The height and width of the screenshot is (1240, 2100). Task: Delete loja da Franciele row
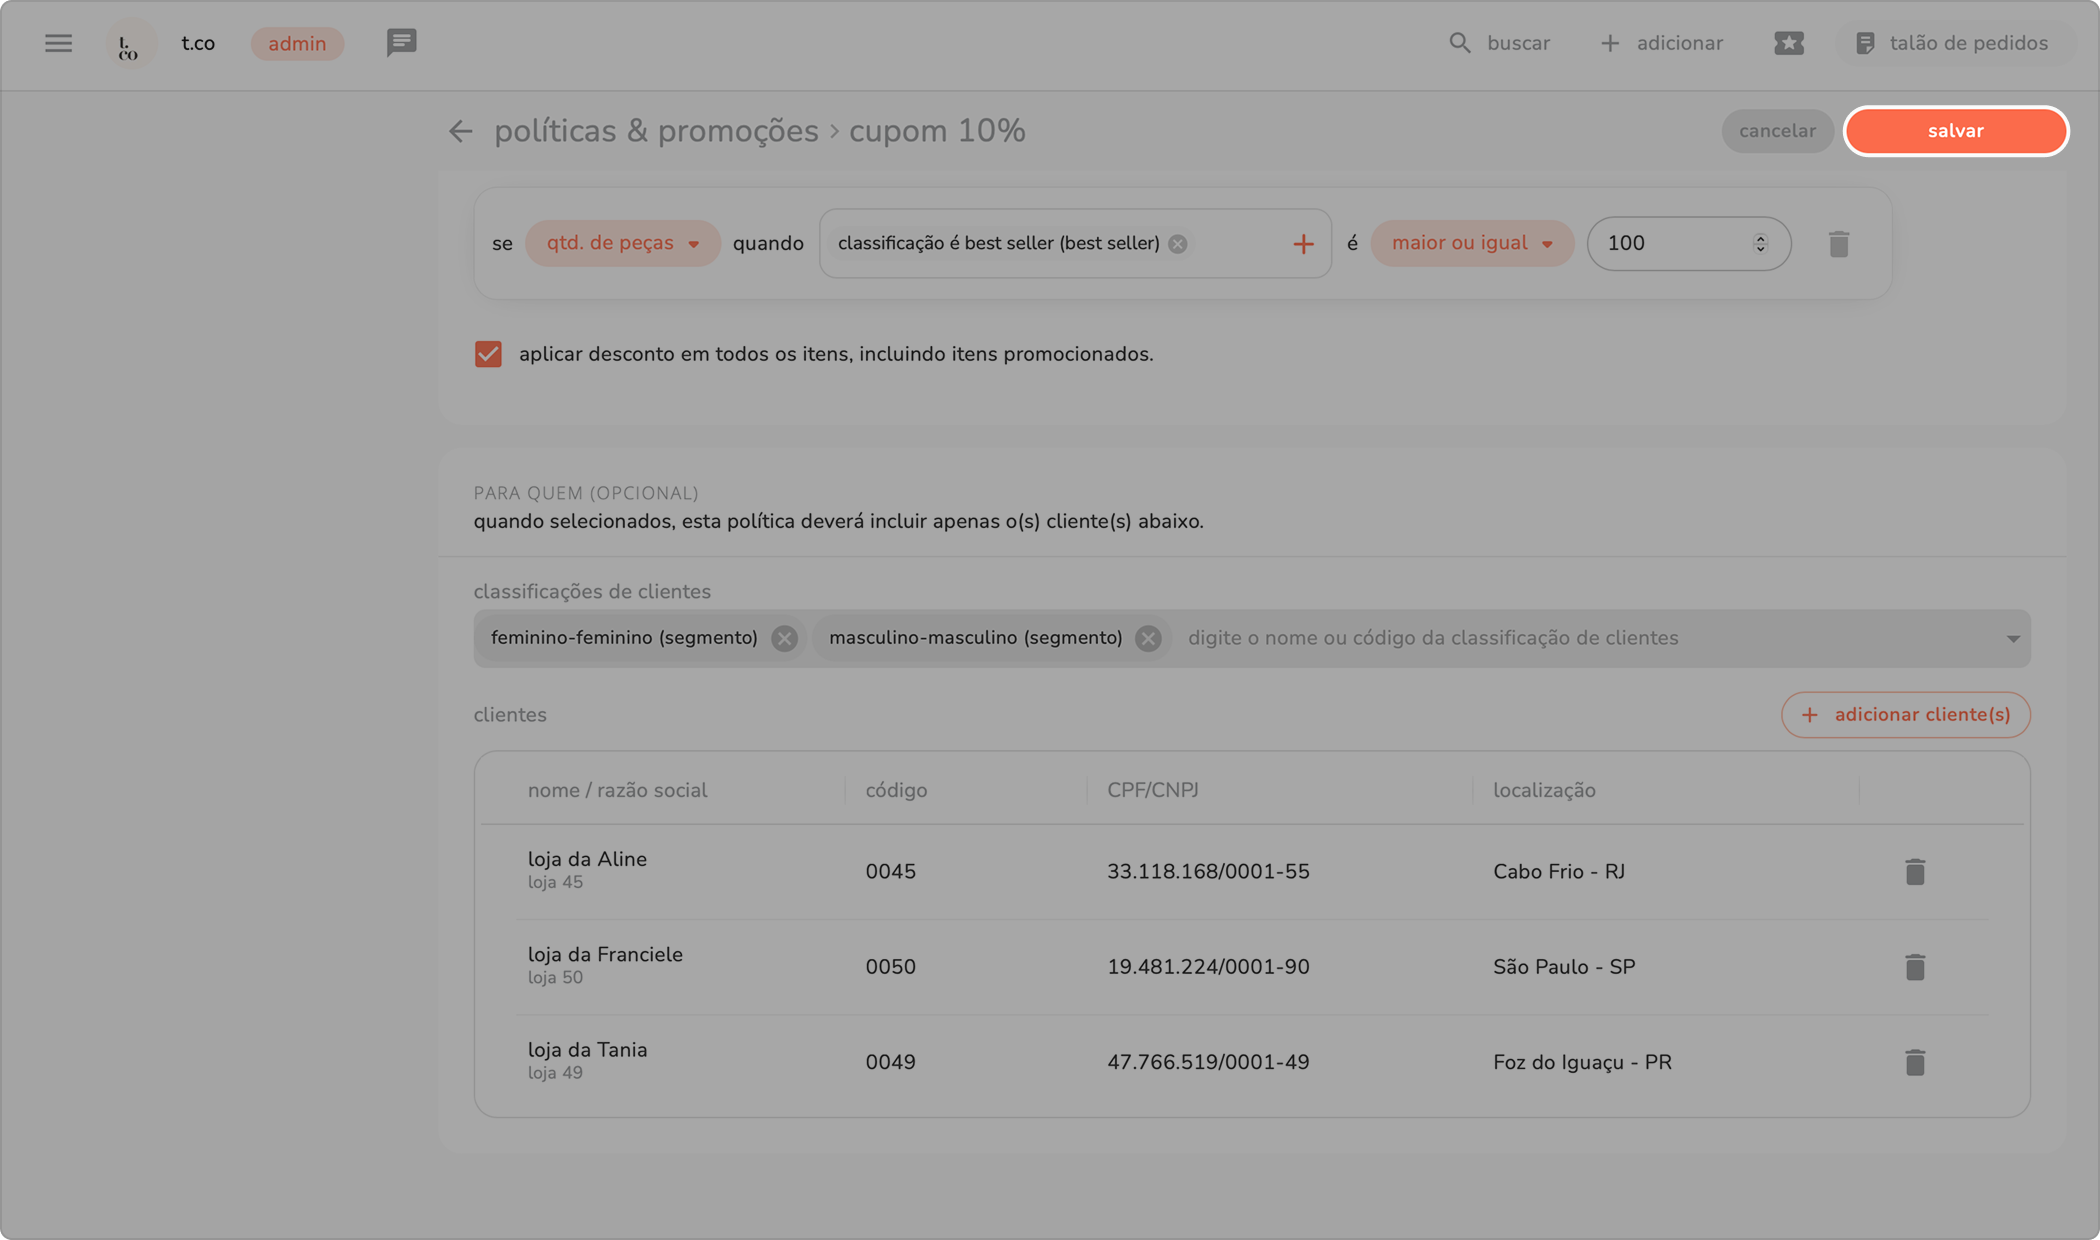(x=1914, y=967)
